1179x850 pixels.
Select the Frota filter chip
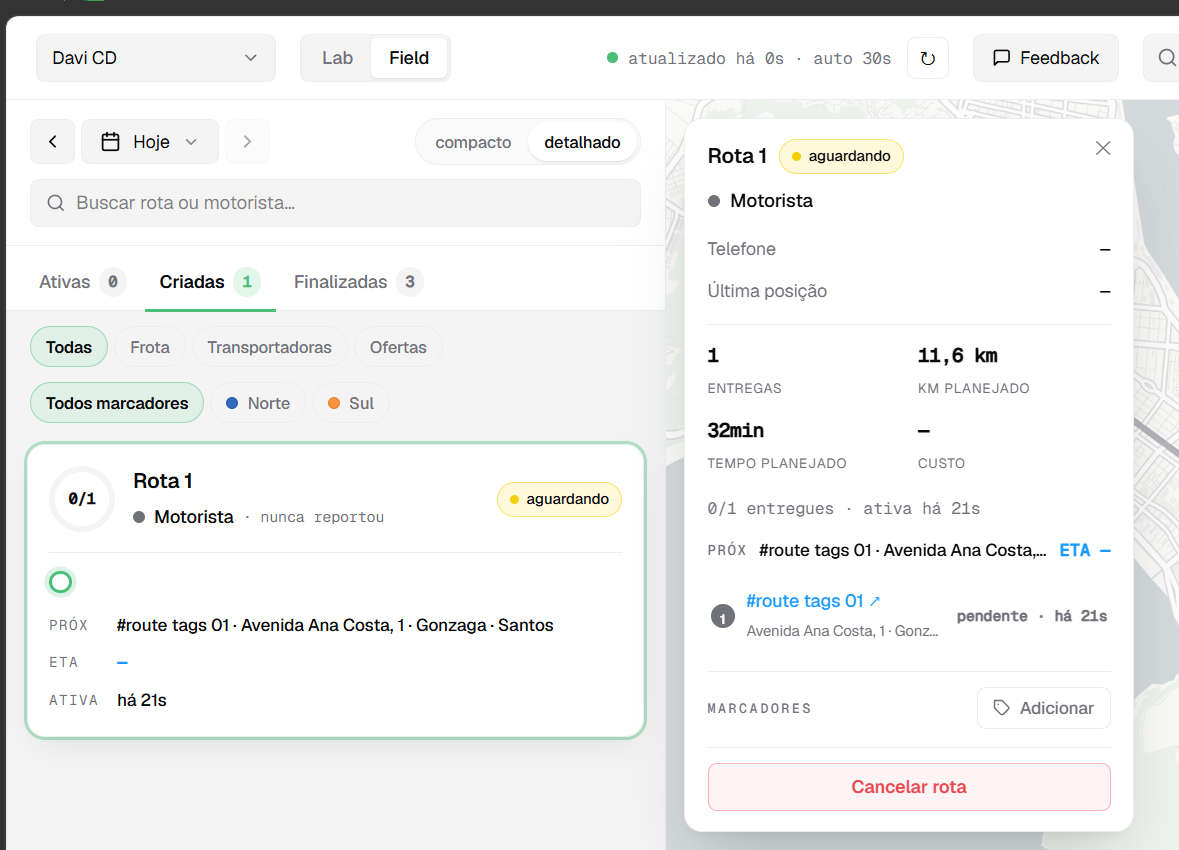click(x=150, y=347)
